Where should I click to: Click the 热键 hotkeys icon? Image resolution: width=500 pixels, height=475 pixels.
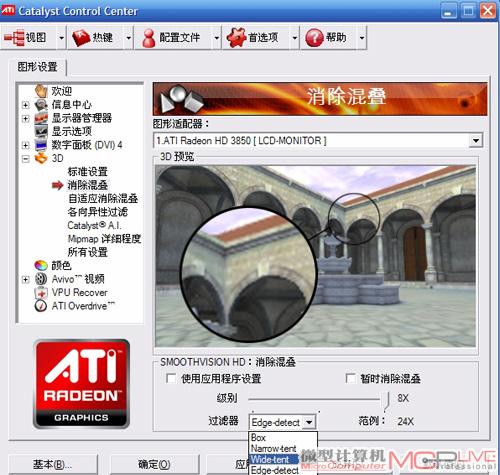point(81,37)
